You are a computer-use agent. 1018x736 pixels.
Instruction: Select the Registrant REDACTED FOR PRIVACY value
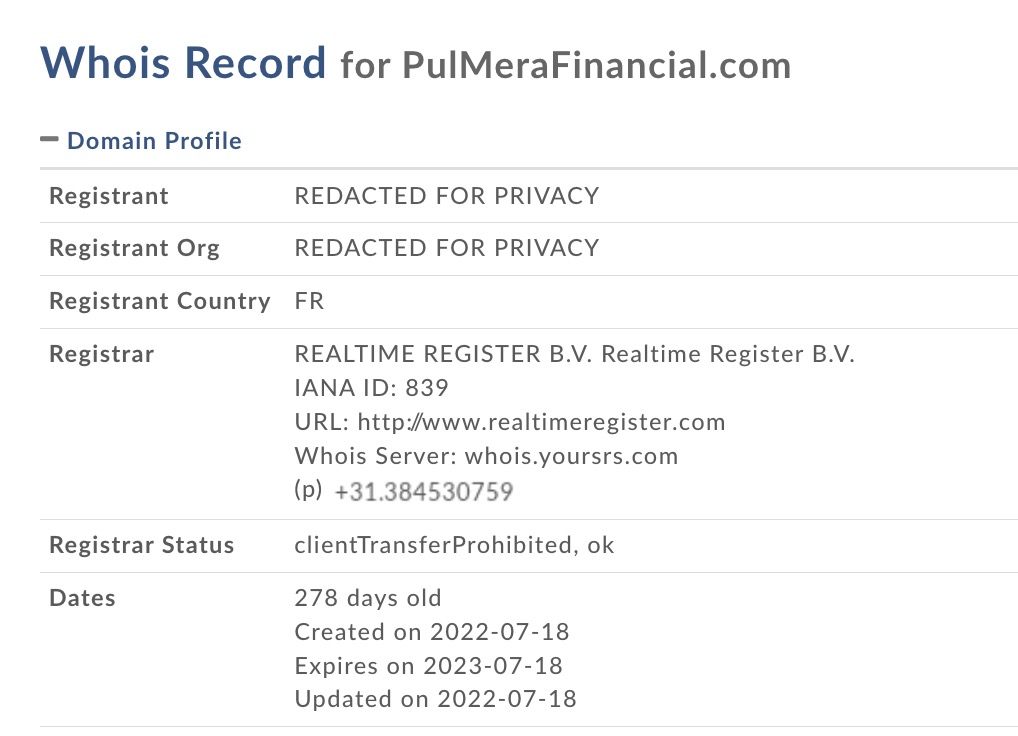pos(447,195)
